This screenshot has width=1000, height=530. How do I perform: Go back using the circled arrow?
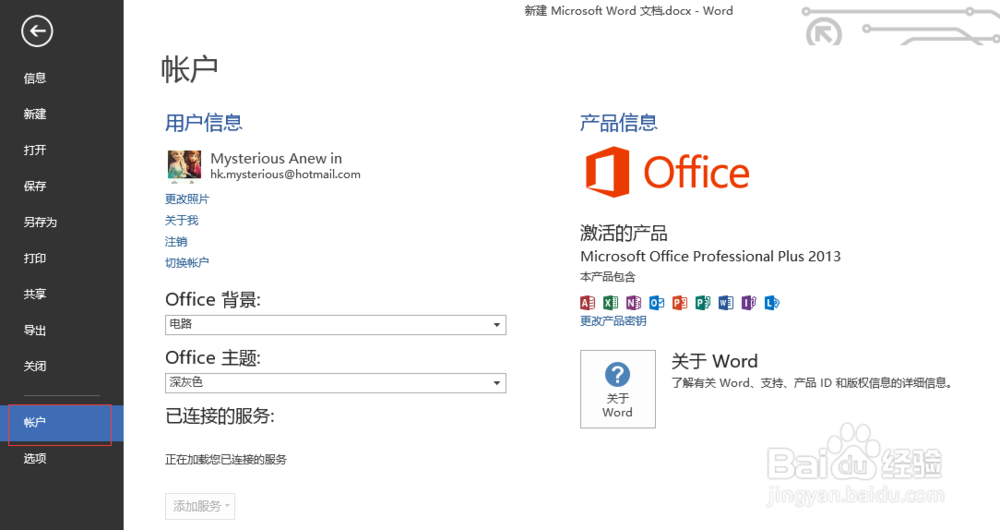click(x=37, y=31)
